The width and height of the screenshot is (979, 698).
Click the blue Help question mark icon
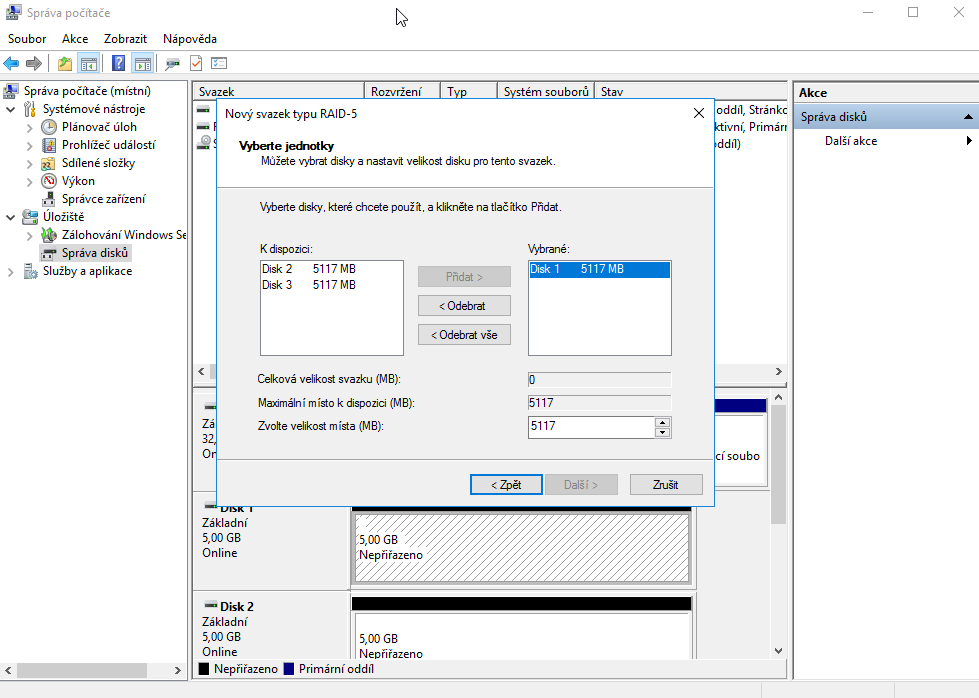(118, 64)
